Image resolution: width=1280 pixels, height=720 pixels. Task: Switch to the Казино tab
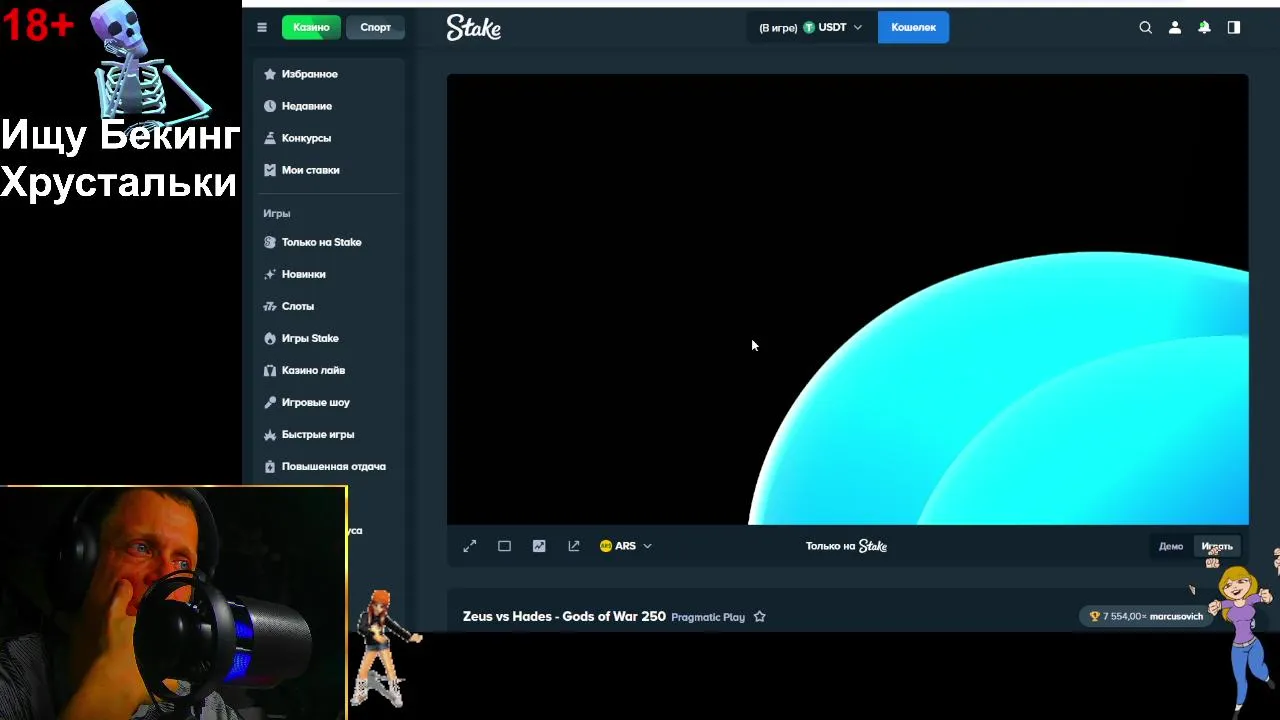tap(311, 28)
